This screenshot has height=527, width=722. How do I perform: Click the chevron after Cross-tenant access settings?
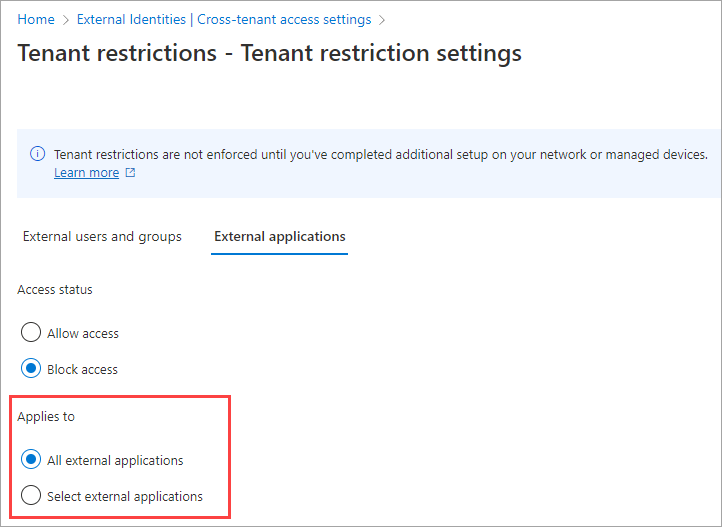tap(381, 19)
